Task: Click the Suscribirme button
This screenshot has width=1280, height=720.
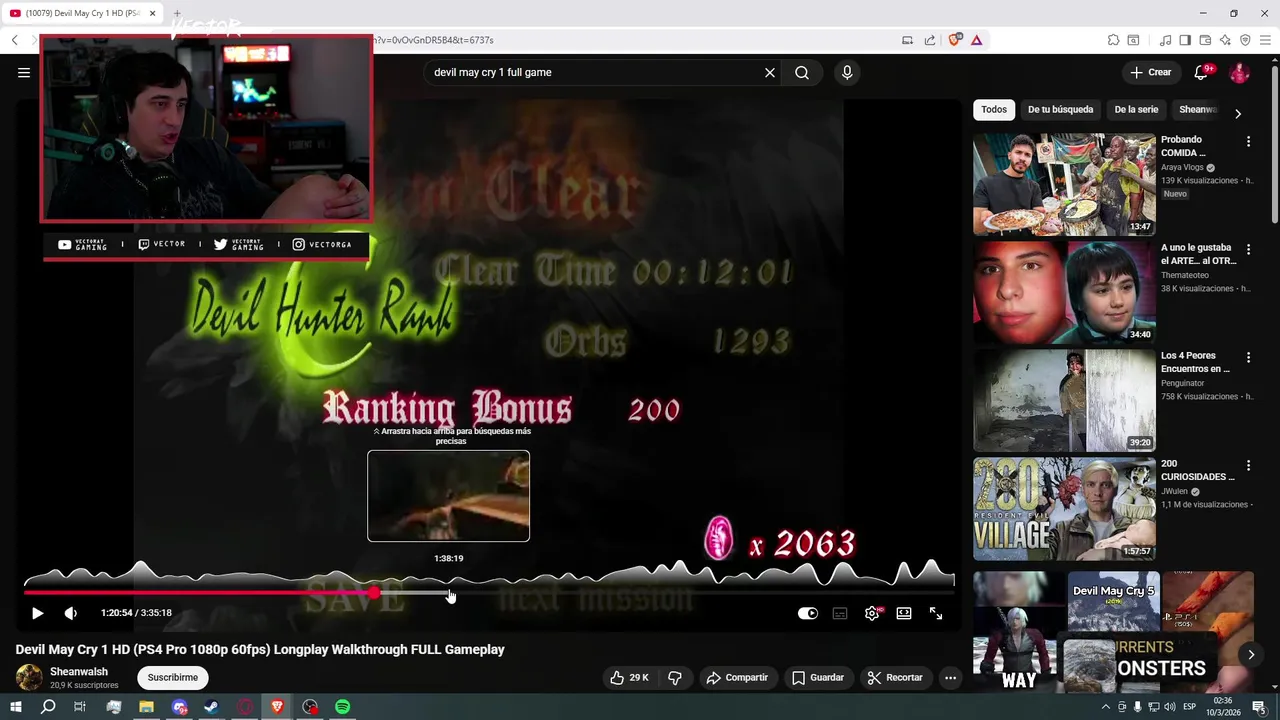Action: [x=173, y=677]
